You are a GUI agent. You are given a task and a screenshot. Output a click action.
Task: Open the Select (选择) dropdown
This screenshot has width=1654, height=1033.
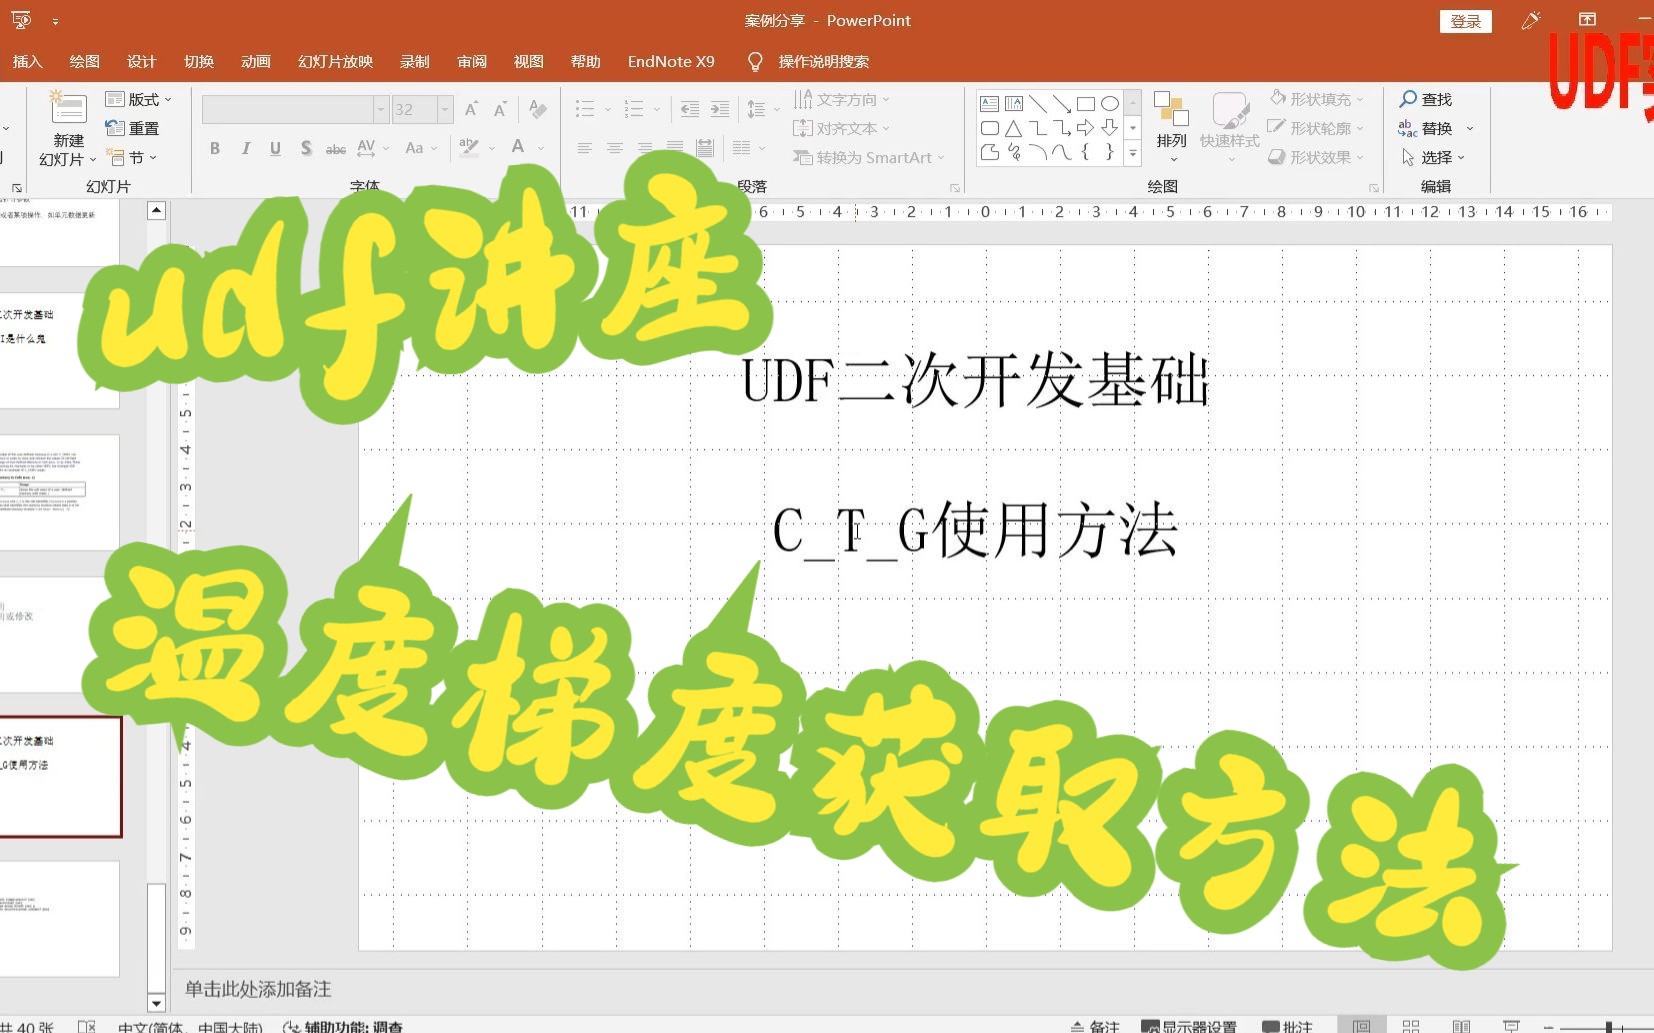click(x=1432, y=157)
